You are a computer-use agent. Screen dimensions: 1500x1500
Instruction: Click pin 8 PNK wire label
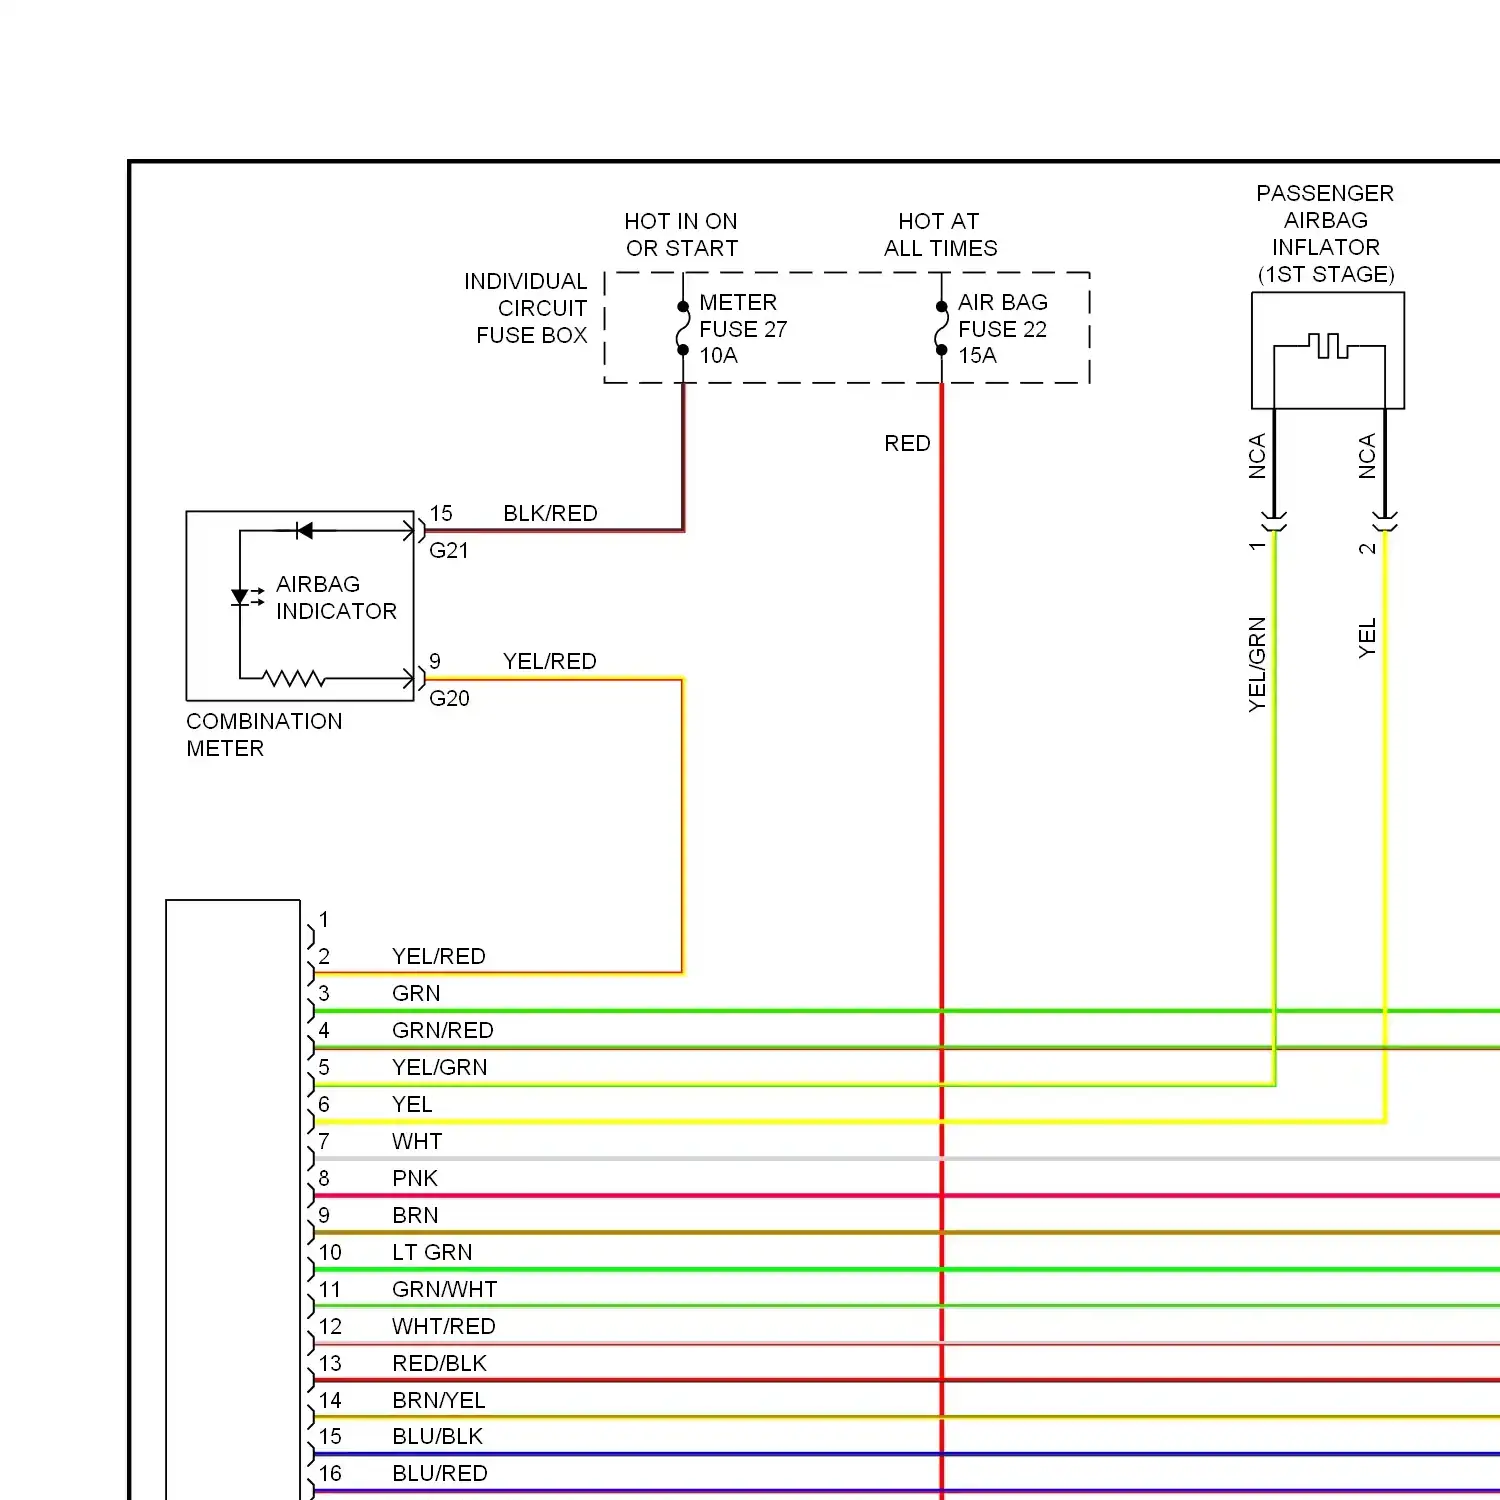pos(415,1179)
